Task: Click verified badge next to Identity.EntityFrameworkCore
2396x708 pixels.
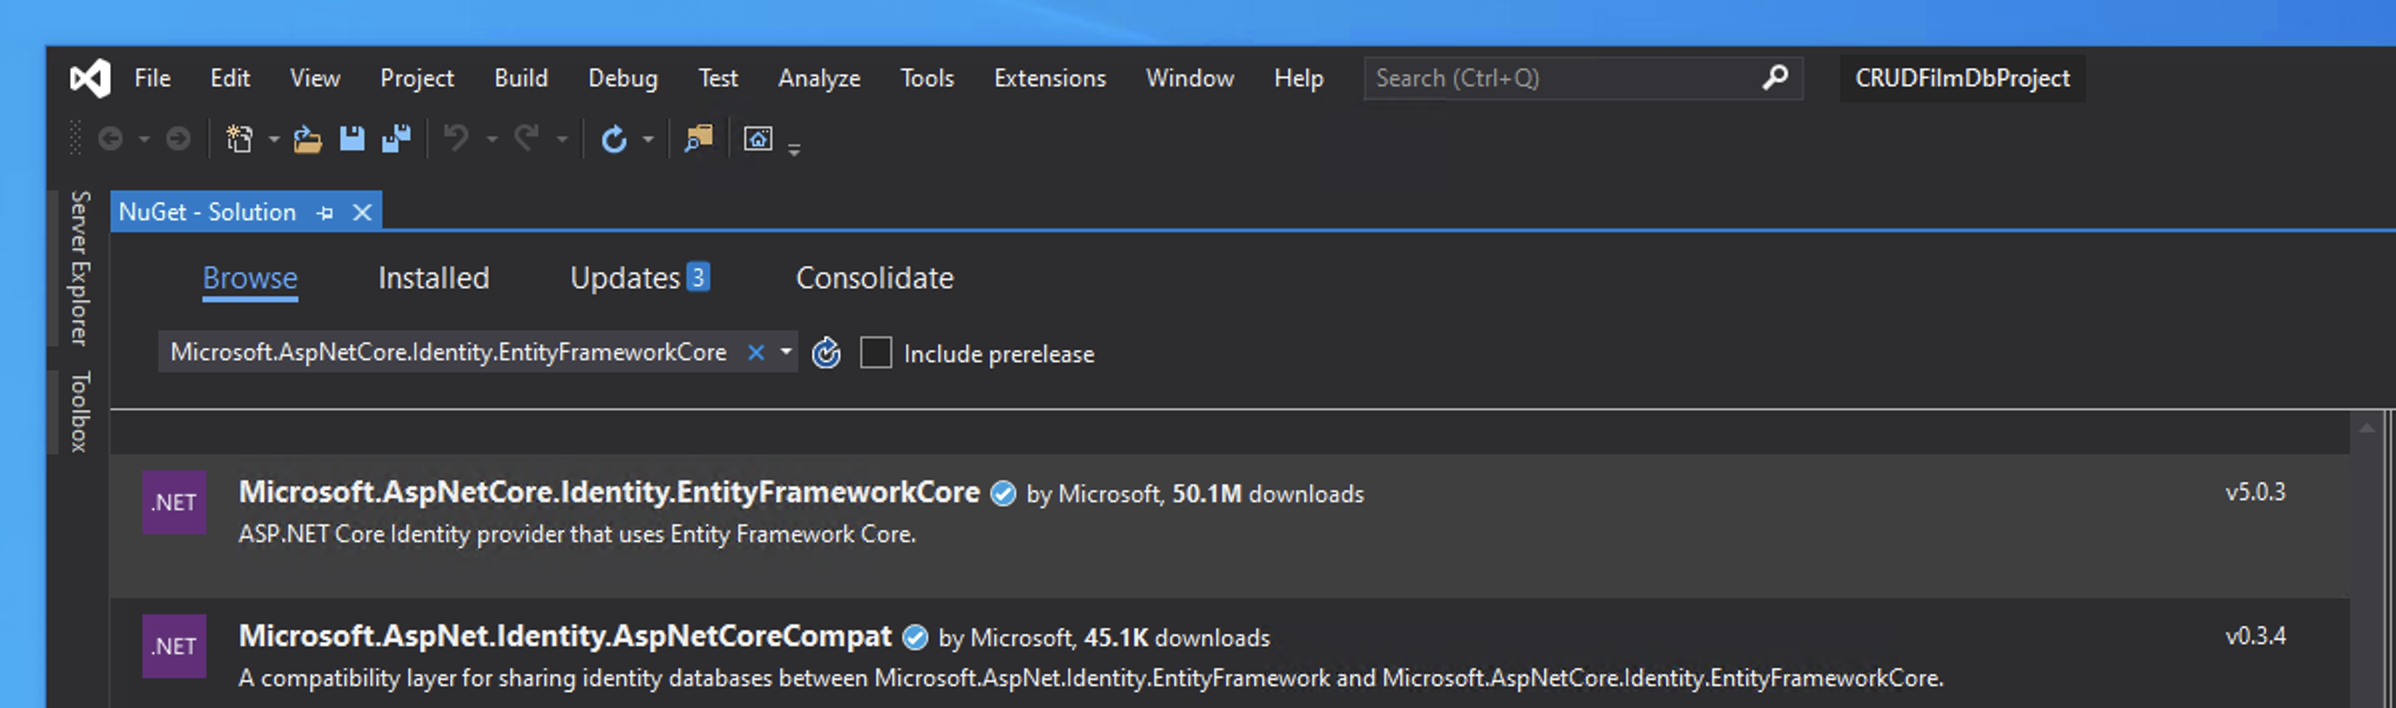Action: coord(1003,494)
